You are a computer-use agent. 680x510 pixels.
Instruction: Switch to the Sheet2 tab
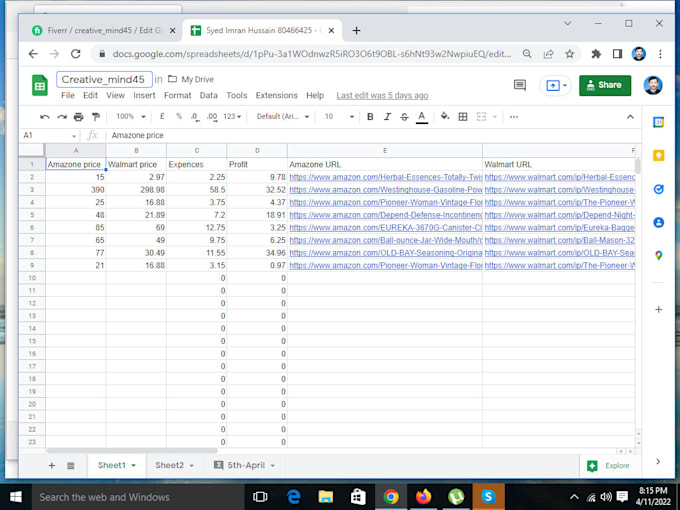coord(170,465)
